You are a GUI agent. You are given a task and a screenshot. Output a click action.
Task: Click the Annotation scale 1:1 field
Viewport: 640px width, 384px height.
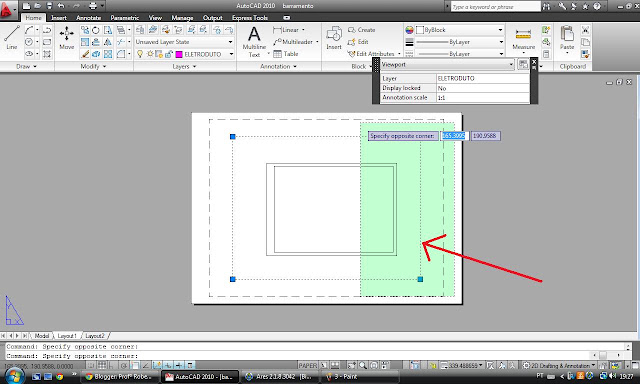click(x=483, y=98)
